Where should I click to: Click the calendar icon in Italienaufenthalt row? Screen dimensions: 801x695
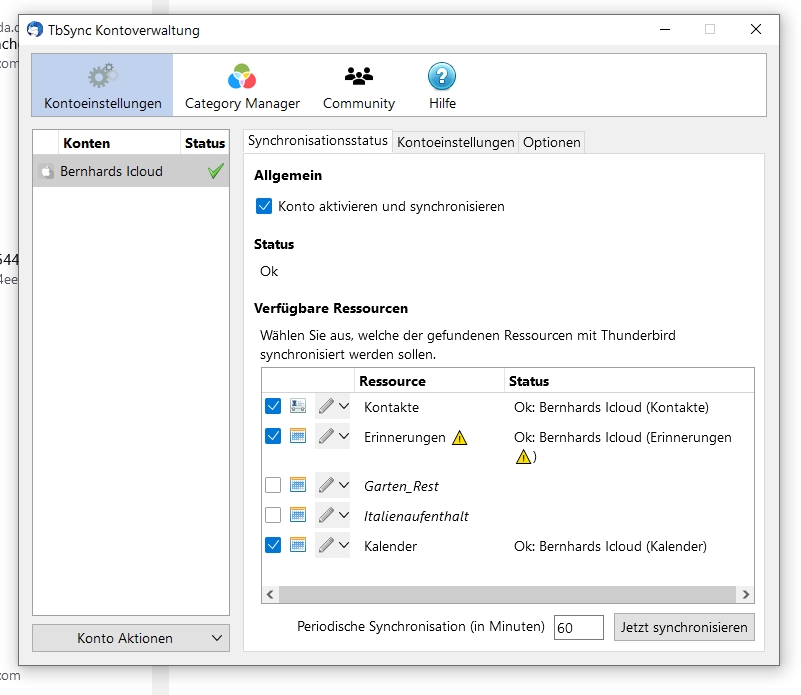click(x=298, y=515)
